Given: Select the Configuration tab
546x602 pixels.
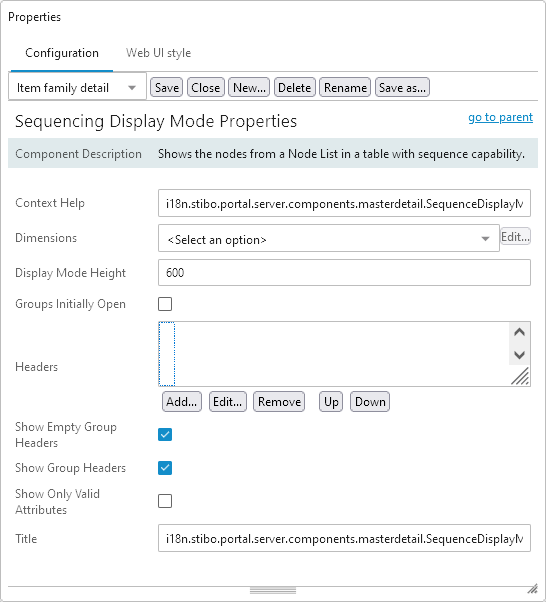Looking at the screenshot, I should [62, 53].
